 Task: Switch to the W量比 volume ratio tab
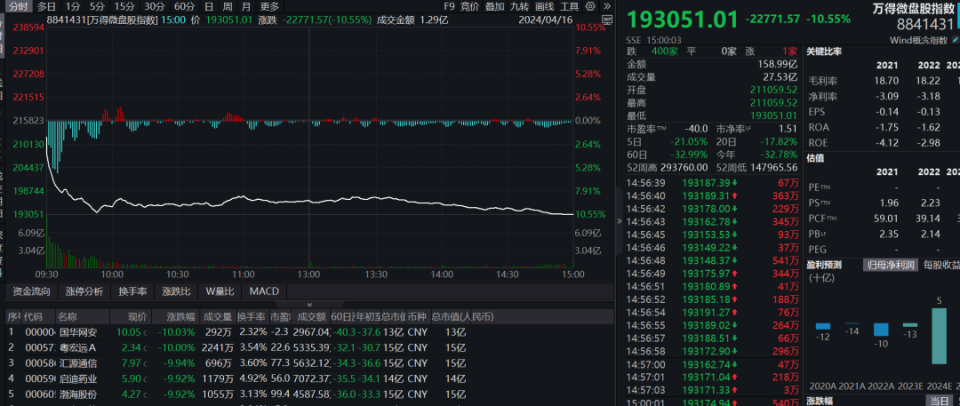point(220,291)
